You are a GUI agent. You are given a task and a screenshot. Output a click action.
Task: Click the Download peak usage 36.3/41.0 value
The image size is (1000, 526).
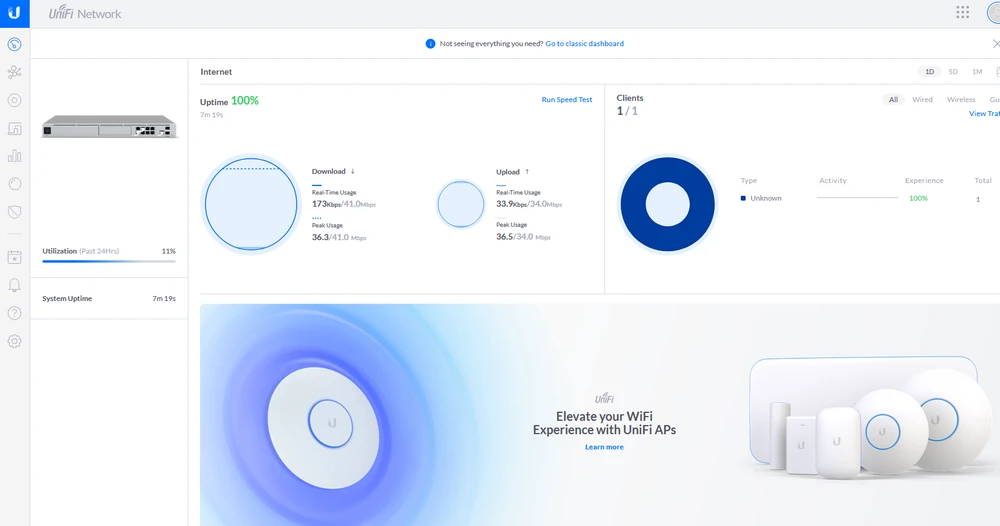click(339, 237)
